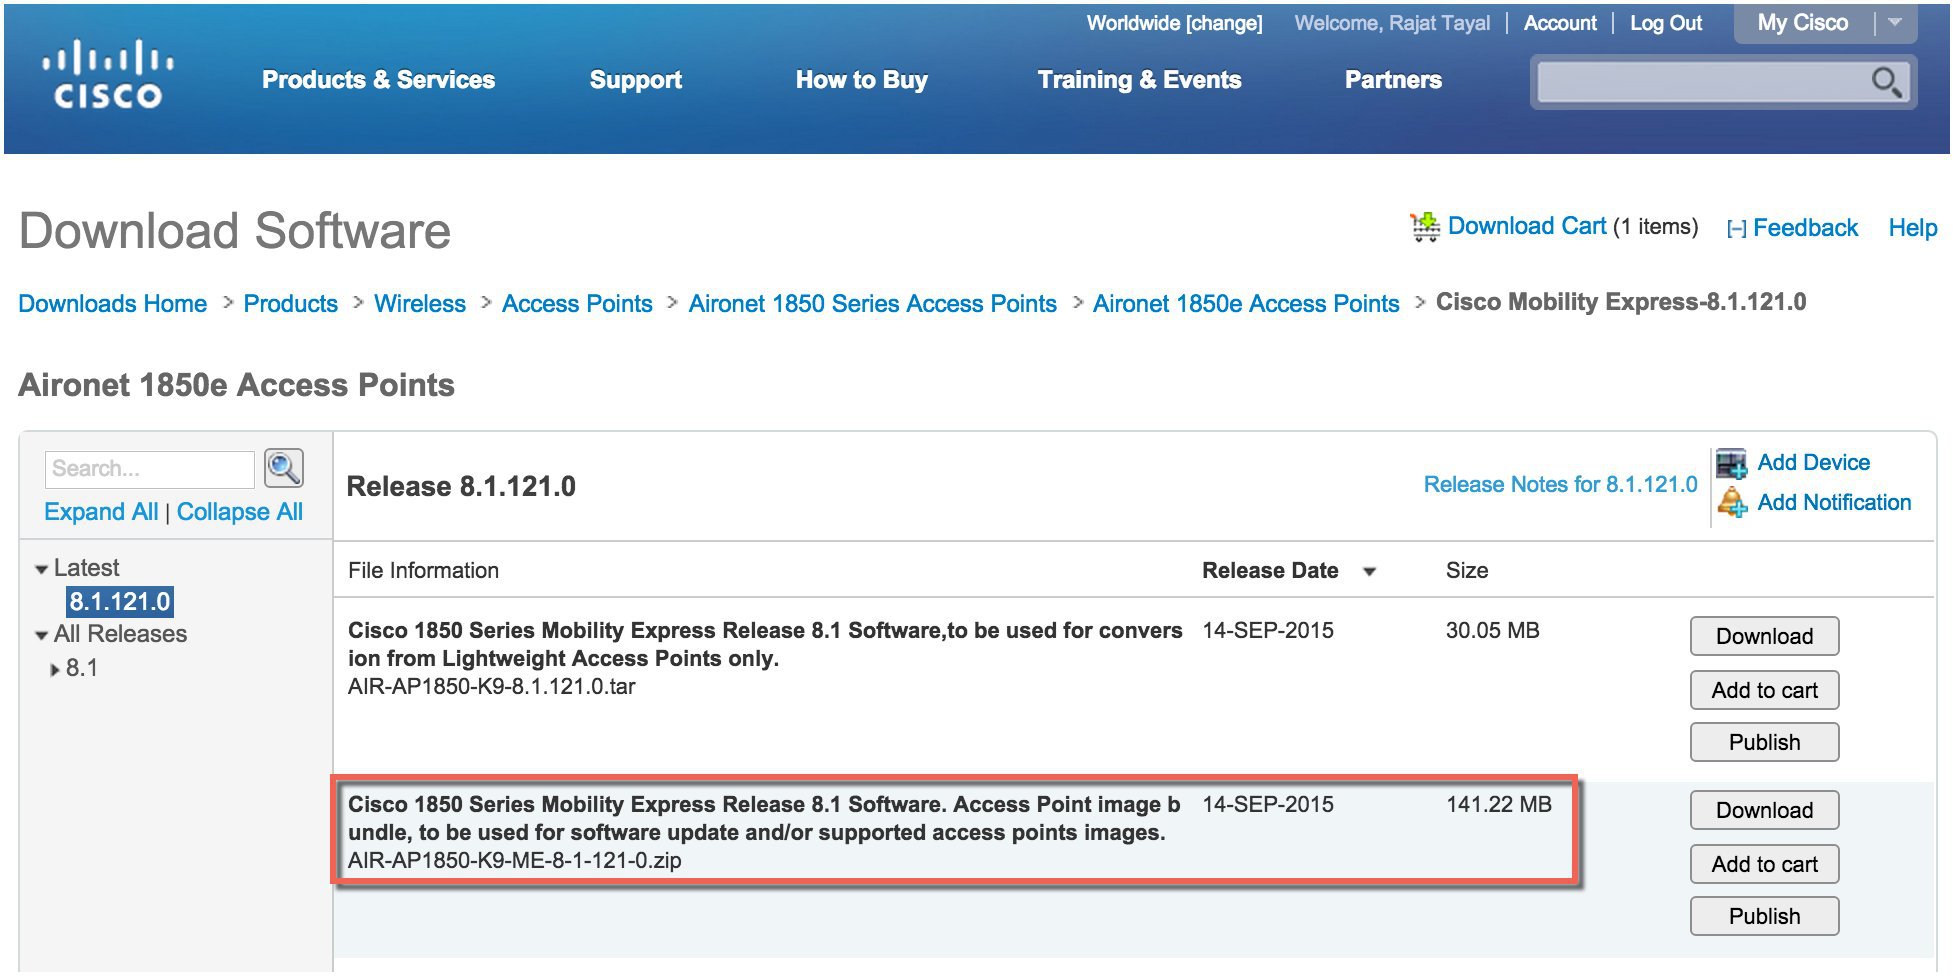Click the Add Device link
This screenshot has width=1954, height=976.
pyautogui.click(x=1814, y=463)
